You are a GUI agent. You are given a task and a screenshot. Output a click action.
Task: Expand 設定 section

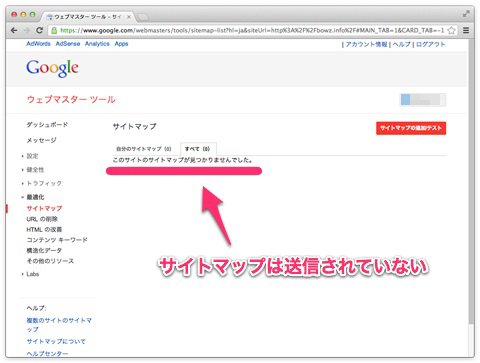[x=32, y=156]
